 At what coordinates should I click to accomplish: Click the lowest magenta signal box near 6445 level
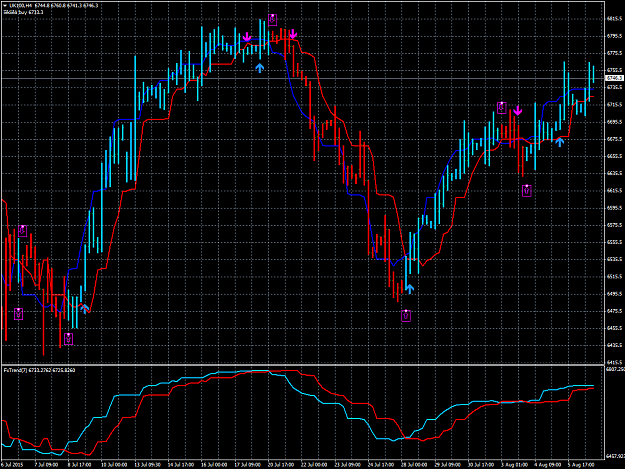point(69,339)
